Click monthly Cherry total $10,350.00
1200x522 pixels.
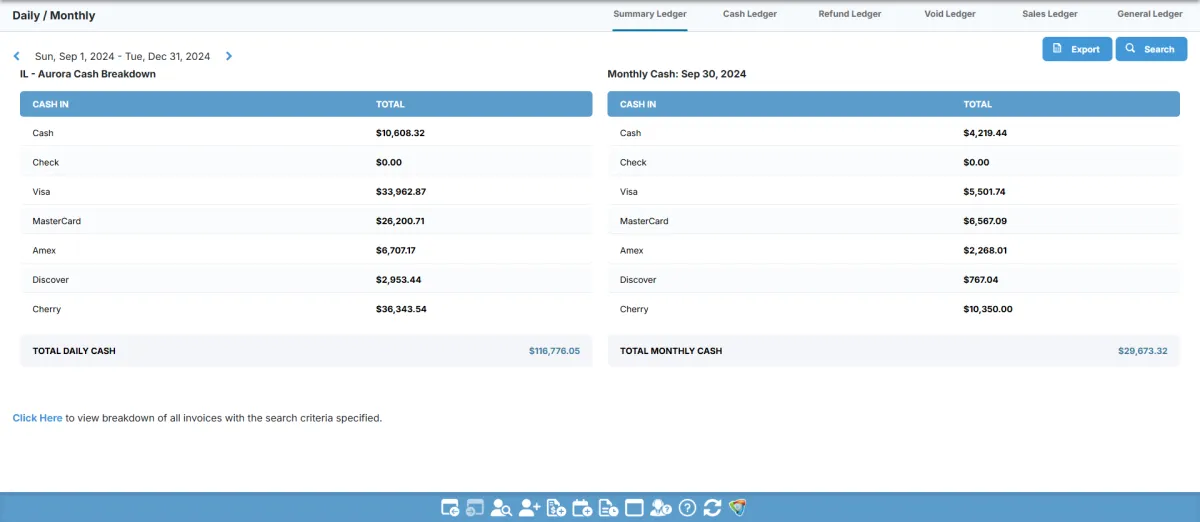click(988, 309)
